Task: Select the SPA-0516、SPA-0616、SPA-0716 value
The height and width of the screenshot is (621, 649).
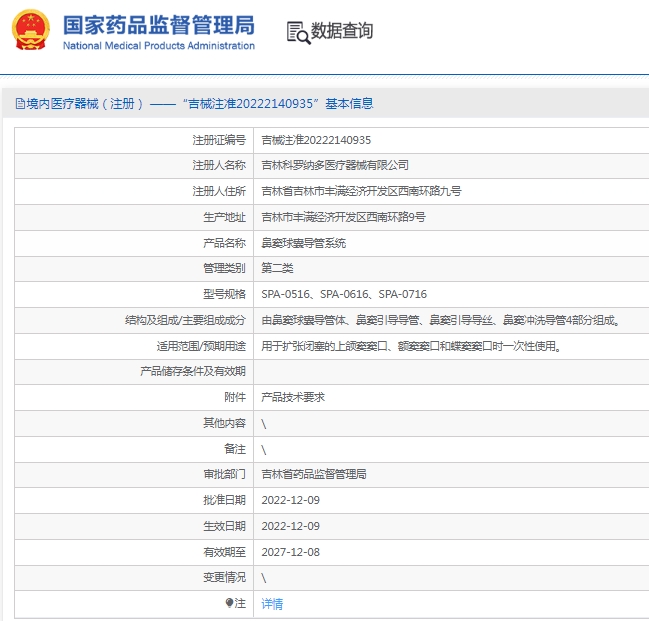Action: [x=344, y=294]
